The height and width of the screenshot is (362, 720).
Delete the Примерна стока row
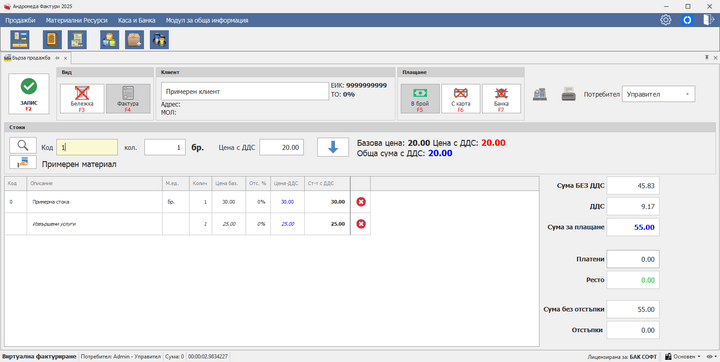coord(361,202)
